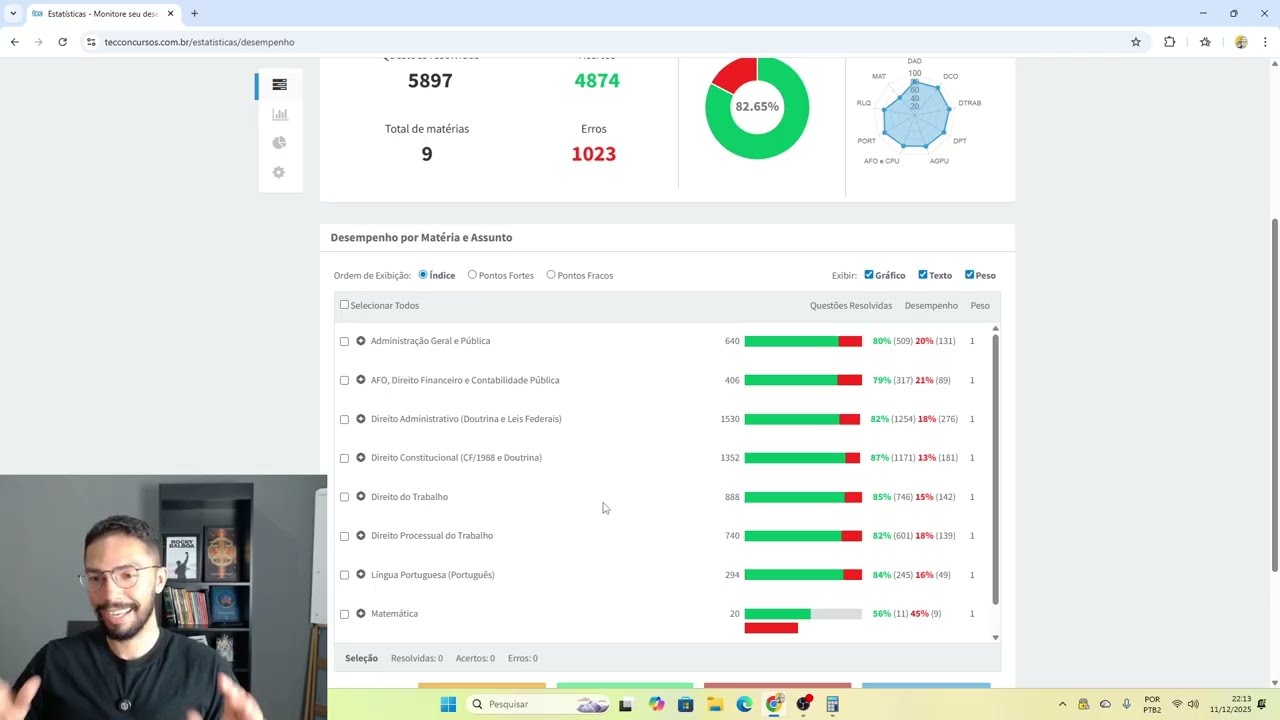
Task: Expand Direito Processual do Trabalho topics
Action: click(361, 536)
